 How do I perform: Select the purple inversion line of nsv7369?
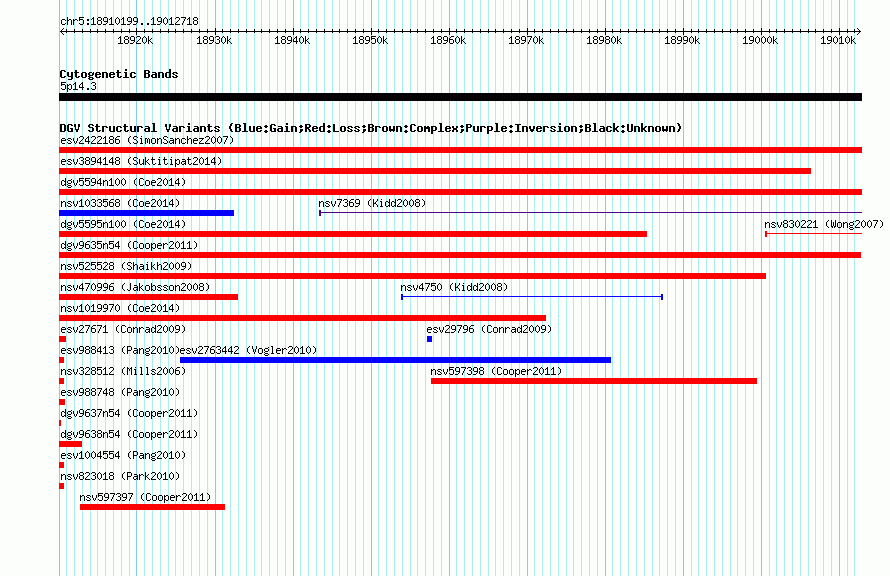590,213
